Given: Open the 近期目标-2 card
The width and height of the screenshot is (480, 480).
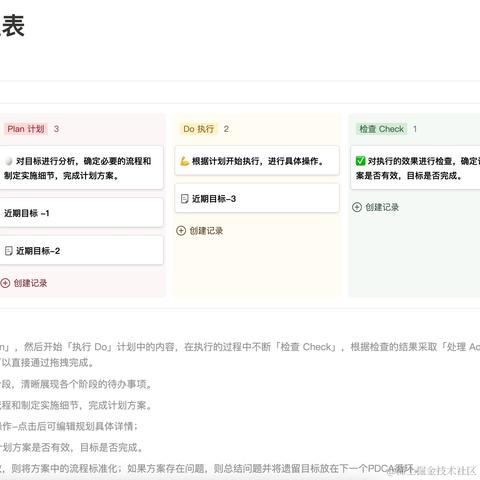Looking at the screenshot, I should click(x=81, y=250).
